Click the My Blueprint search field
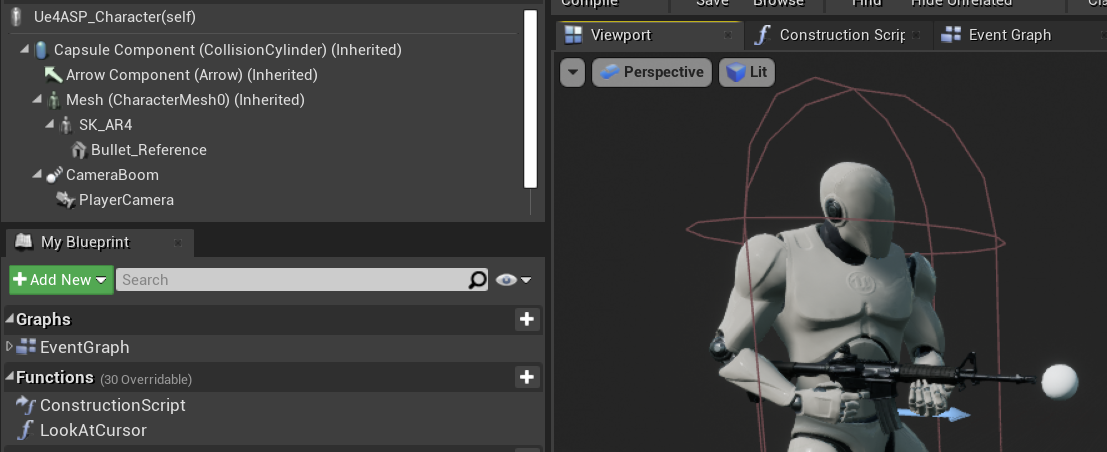This screenshot has height=452, width=1107. (x=292, y=280)
